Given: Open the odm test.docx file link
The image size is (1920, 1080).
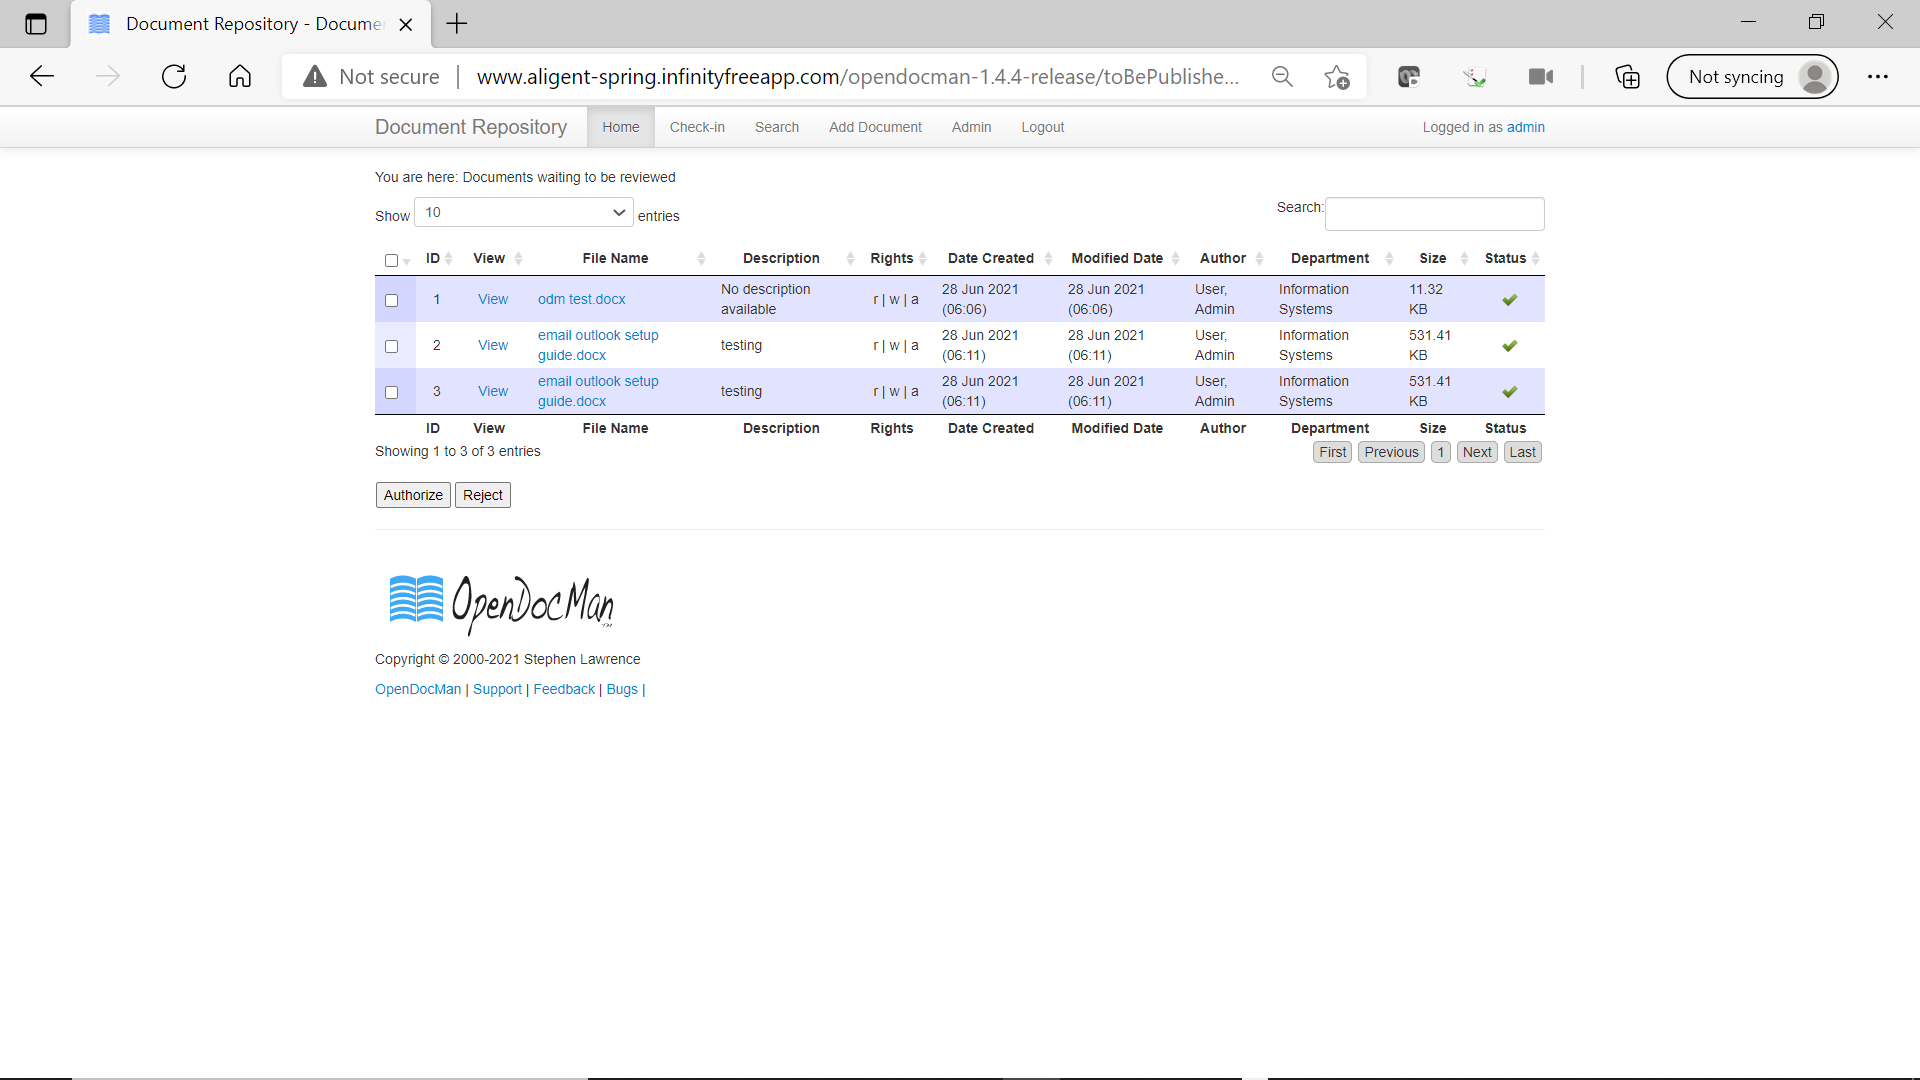Looking at the screenshot, I should (x=581, y=300).
